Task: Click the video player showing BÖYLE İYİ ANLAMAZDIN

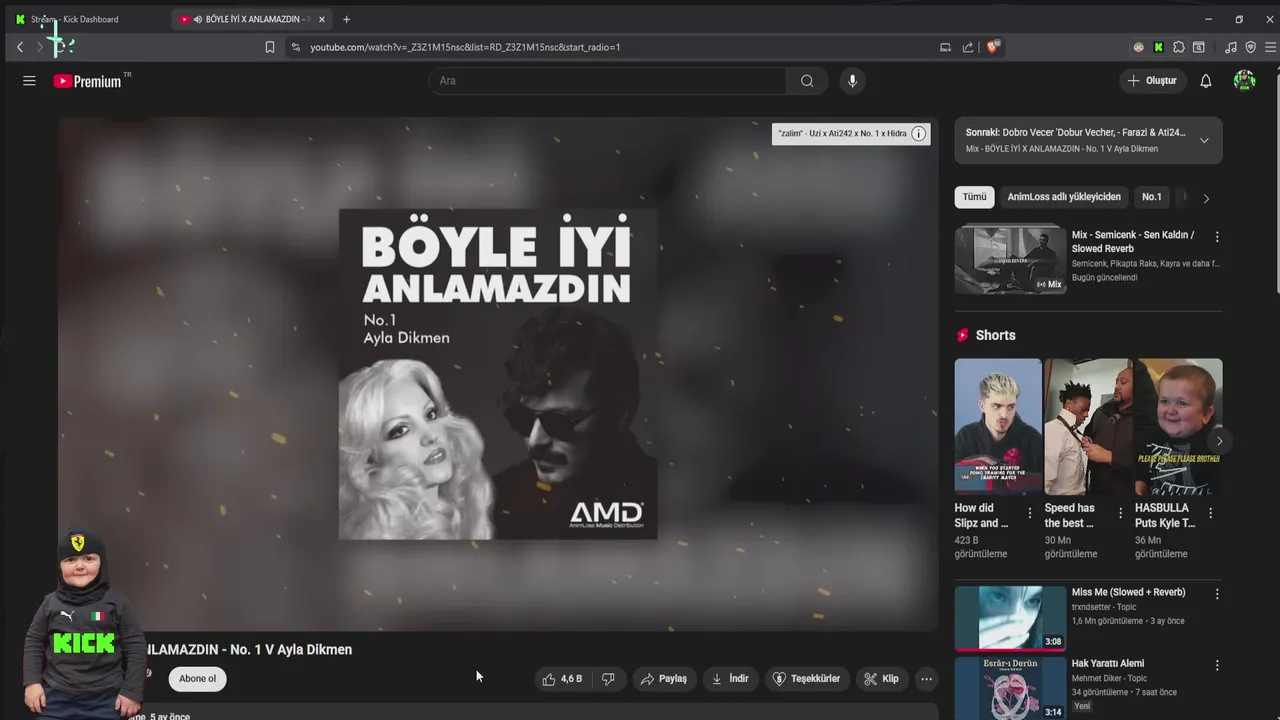Action: [x=498, y=374]
